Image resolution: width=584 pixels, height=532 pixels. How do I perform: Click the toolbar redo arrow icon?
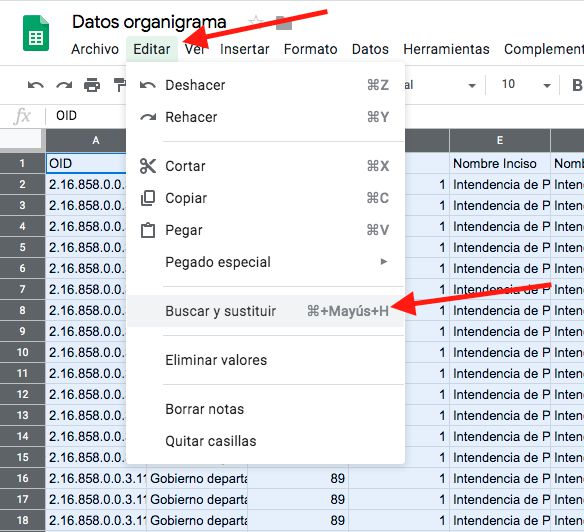[x=64, y=85]
